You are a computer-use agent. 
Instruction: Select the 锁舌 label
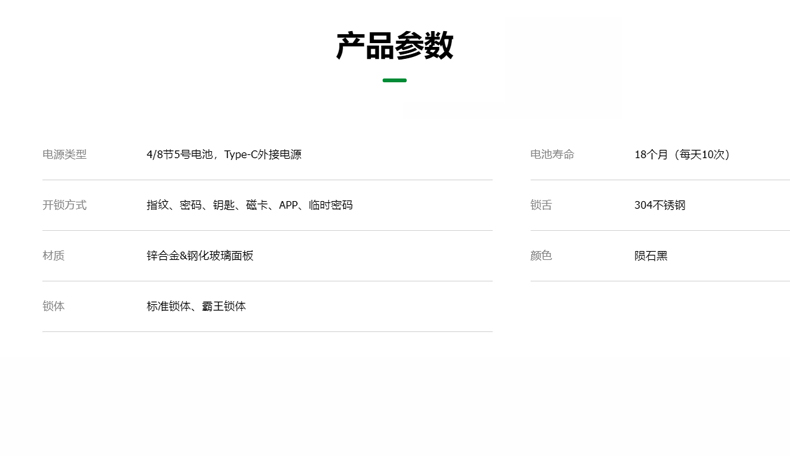click(541, 205)
